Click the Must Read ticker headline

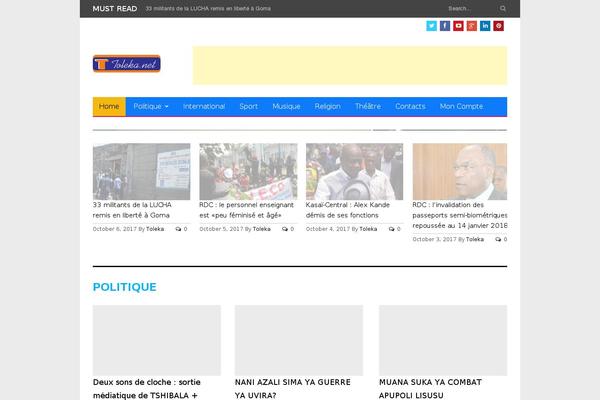[208, 8]
